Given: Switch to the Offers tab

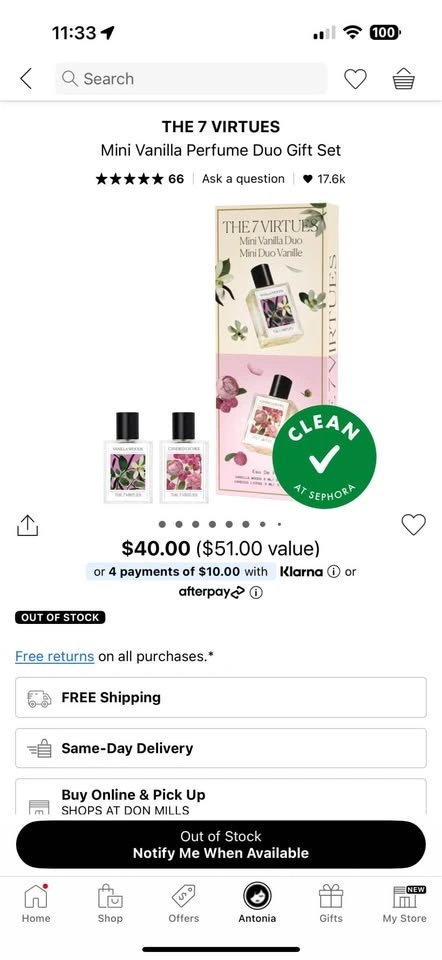Looking at the screenshot, I should pos(184,904).
